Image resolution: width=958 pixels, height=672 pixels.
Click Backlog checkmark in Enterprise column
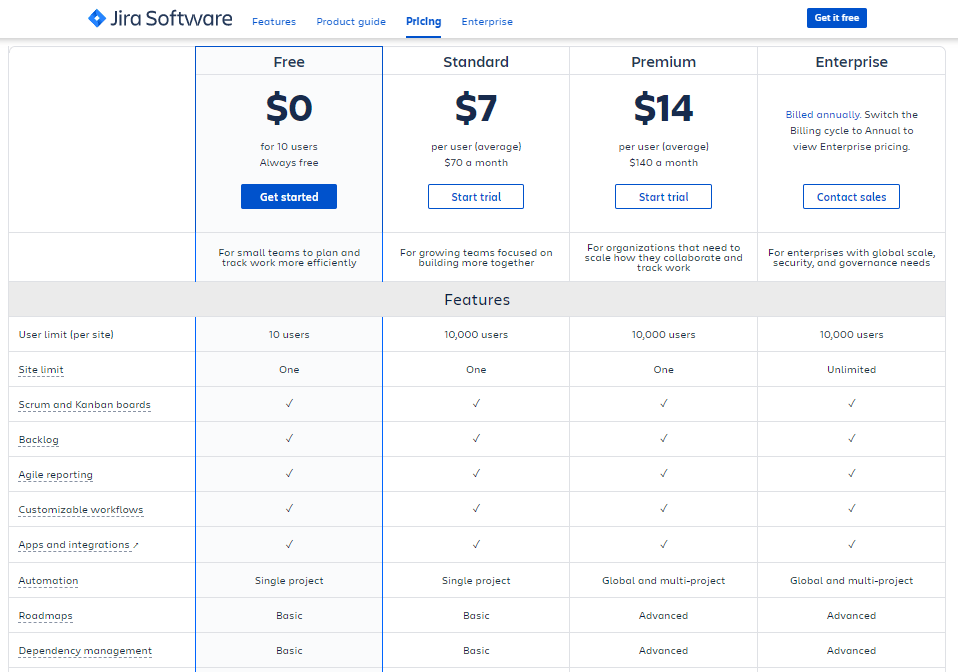pos(852,439)
